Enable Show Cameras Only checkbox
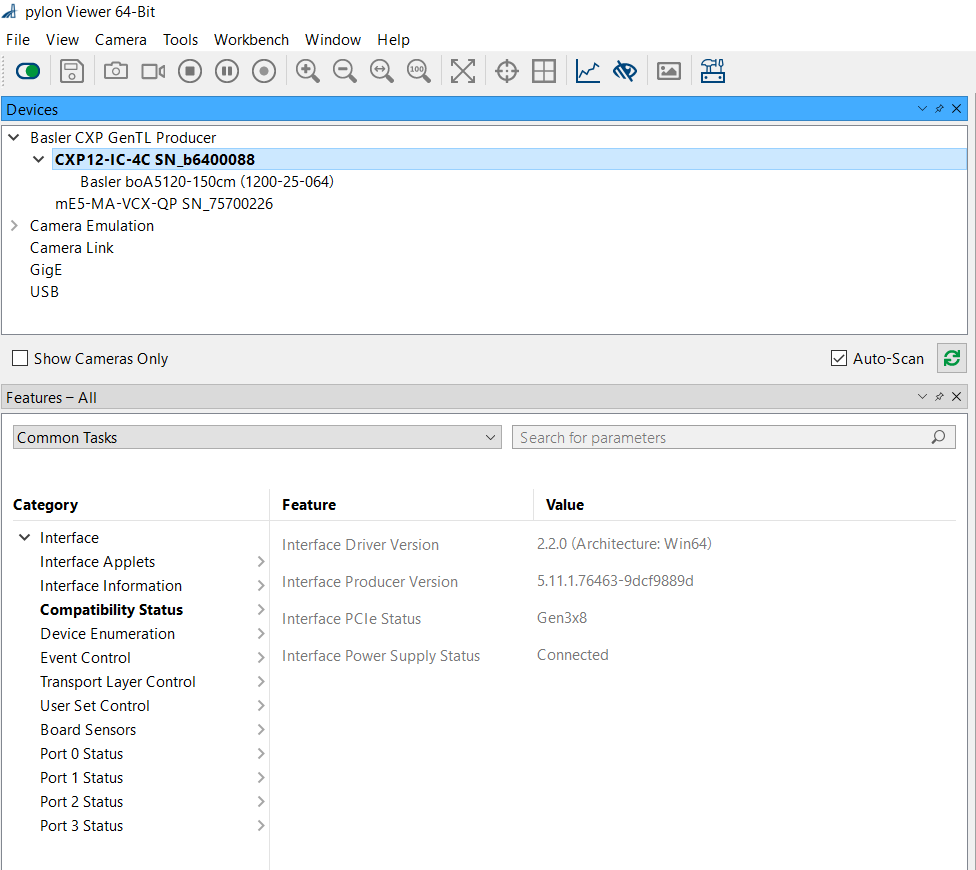 point(20,358)
